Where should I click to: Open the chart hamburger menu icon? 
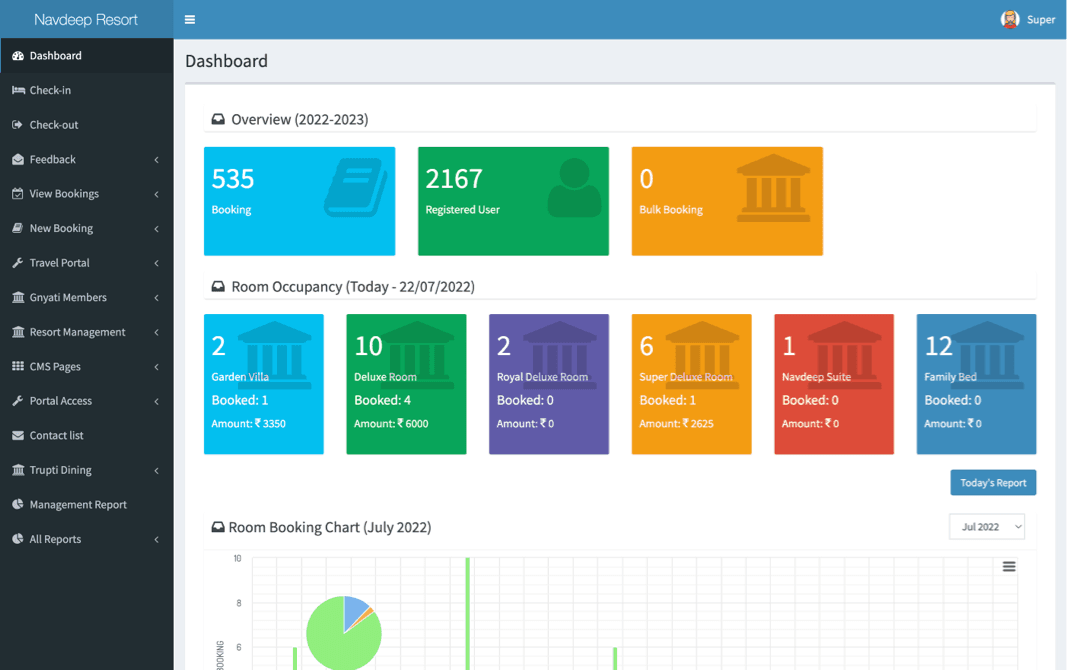click(1009, 566)
